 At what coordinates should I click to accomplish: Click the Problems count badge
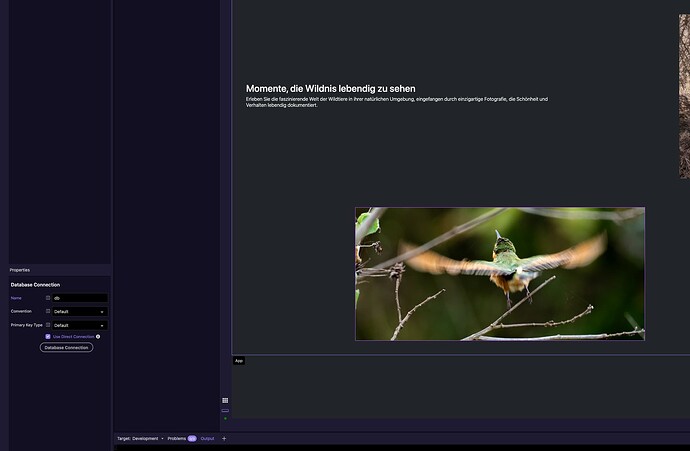[x=192, y=438]
